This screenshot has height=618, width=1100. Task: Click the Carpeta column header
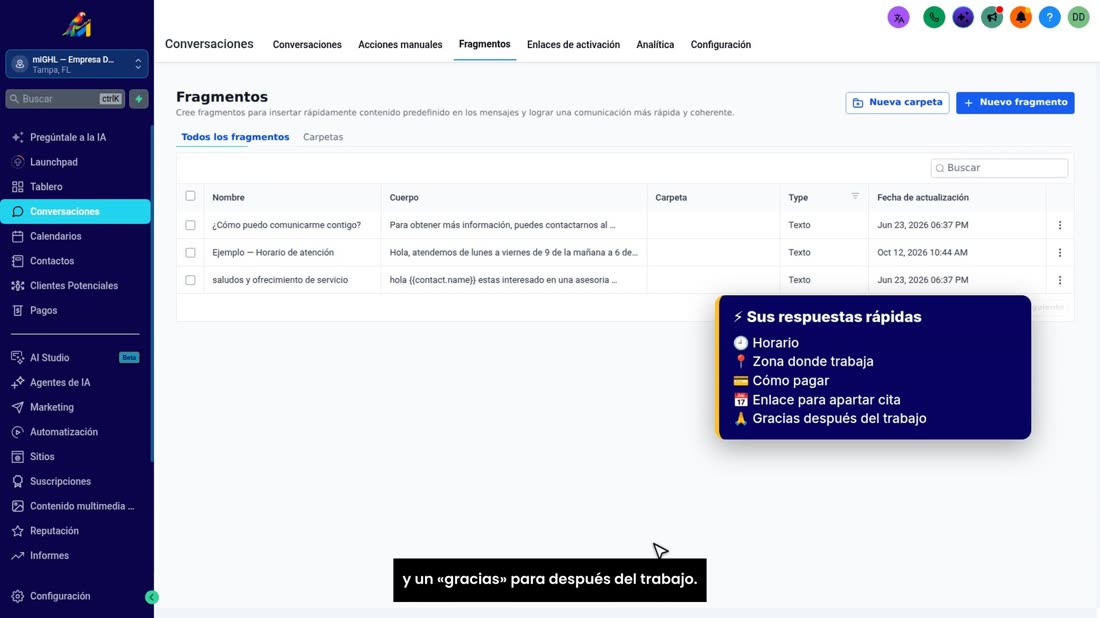coord(671,197)
